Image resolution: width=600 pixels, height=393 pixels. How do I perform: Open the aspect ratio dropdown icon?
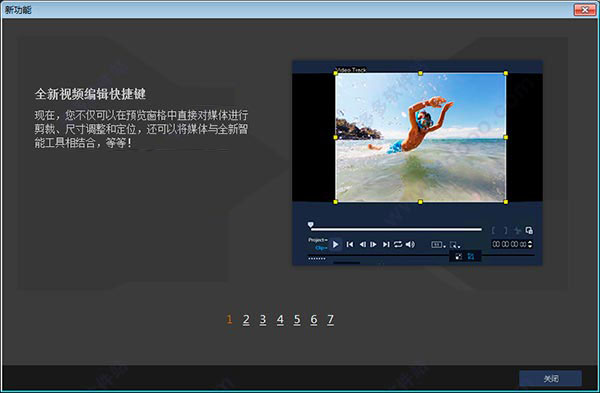point(439,245)
